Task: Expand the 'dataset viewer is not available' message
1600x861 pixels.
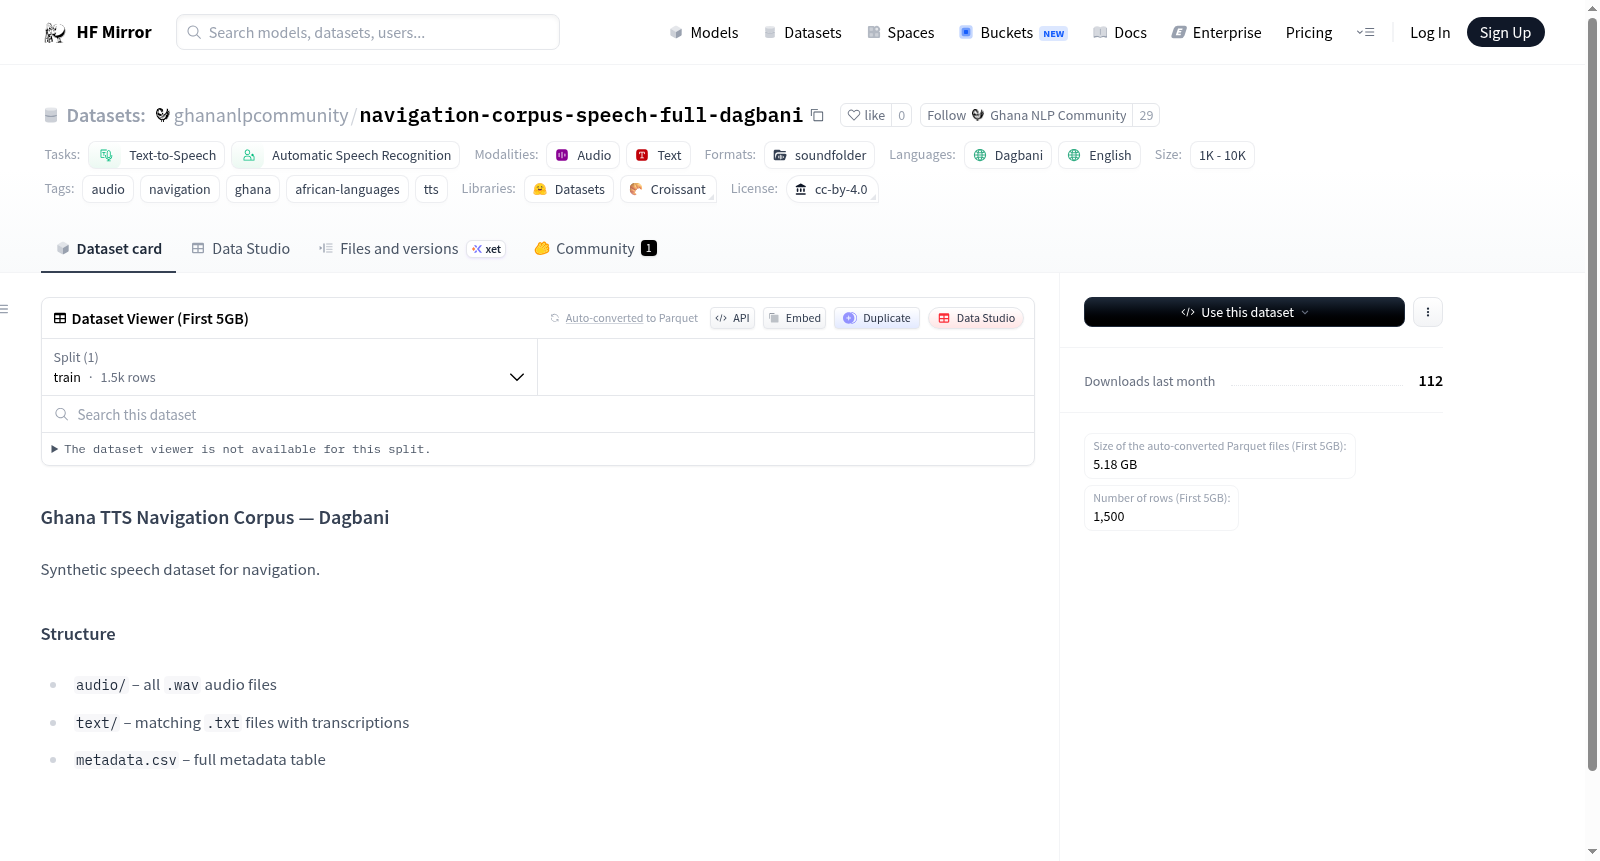Action: [241, 449]
